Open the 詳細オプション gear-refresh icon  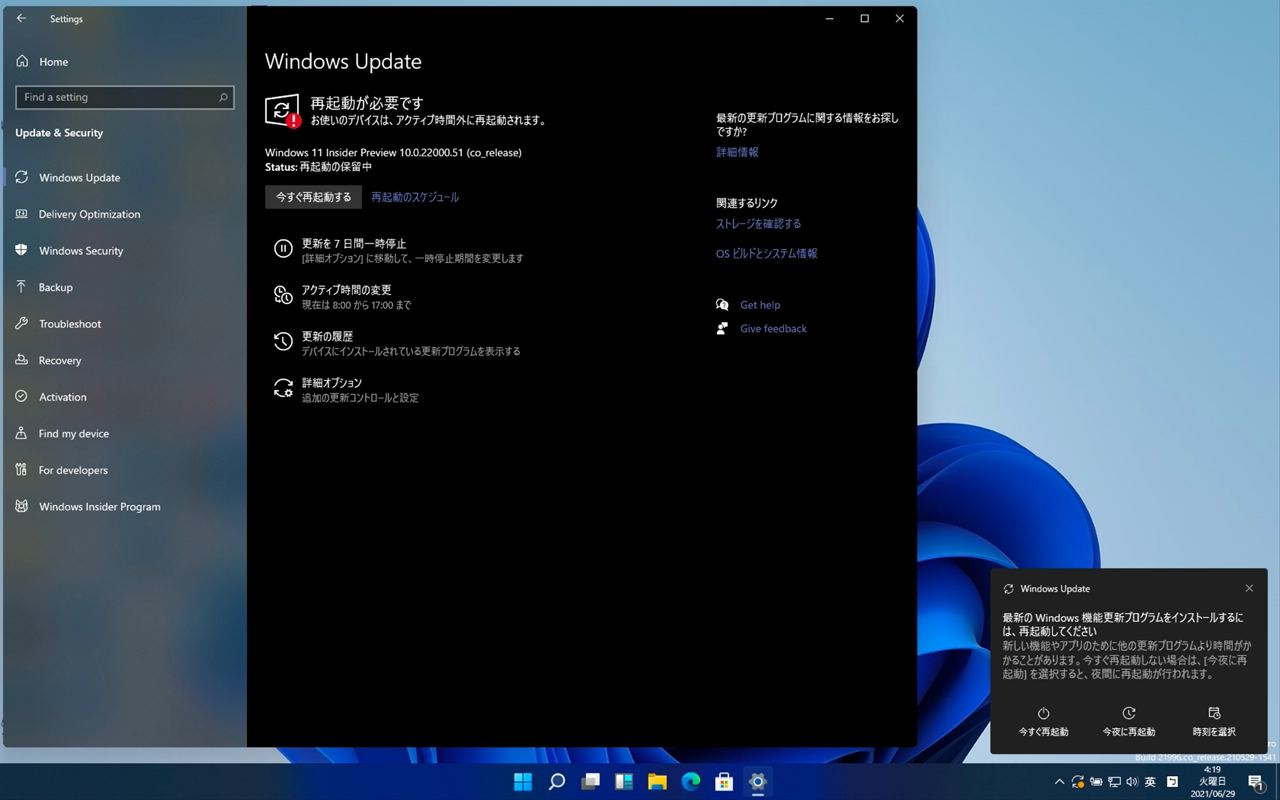(283, 388)
